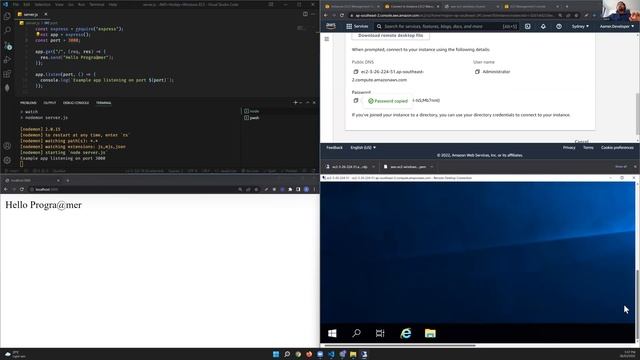Screen dimensions: 640x360
Task: Open Search panel in VS Code activity bar
Action: tap(7, 30)
